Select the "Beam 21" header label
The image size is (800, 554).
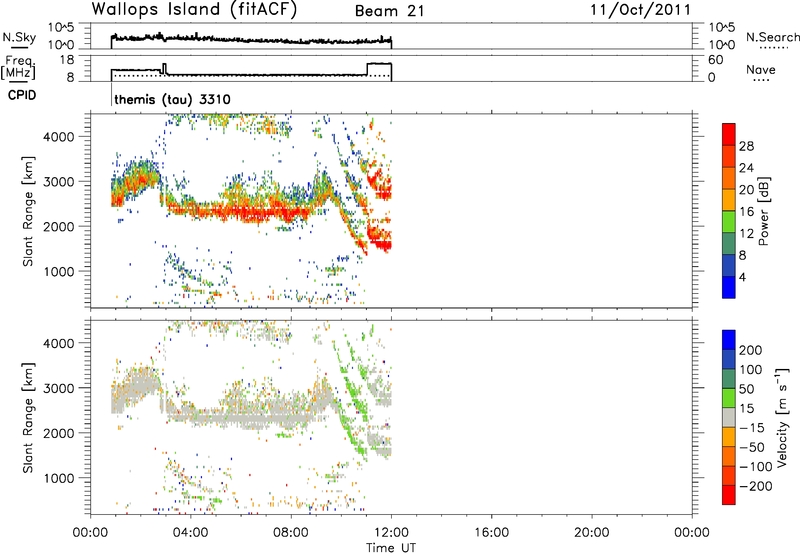389,11
